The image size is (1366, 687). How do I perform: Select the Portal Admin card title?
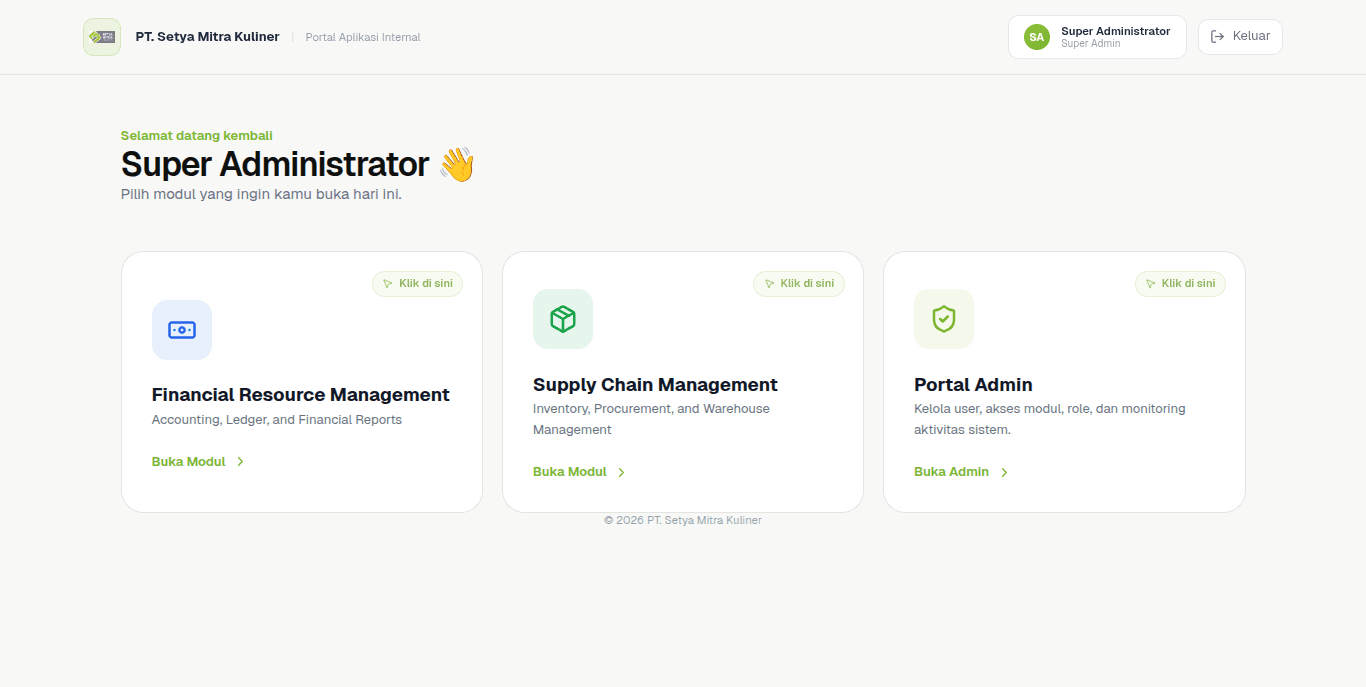click(x=973, y=385)
